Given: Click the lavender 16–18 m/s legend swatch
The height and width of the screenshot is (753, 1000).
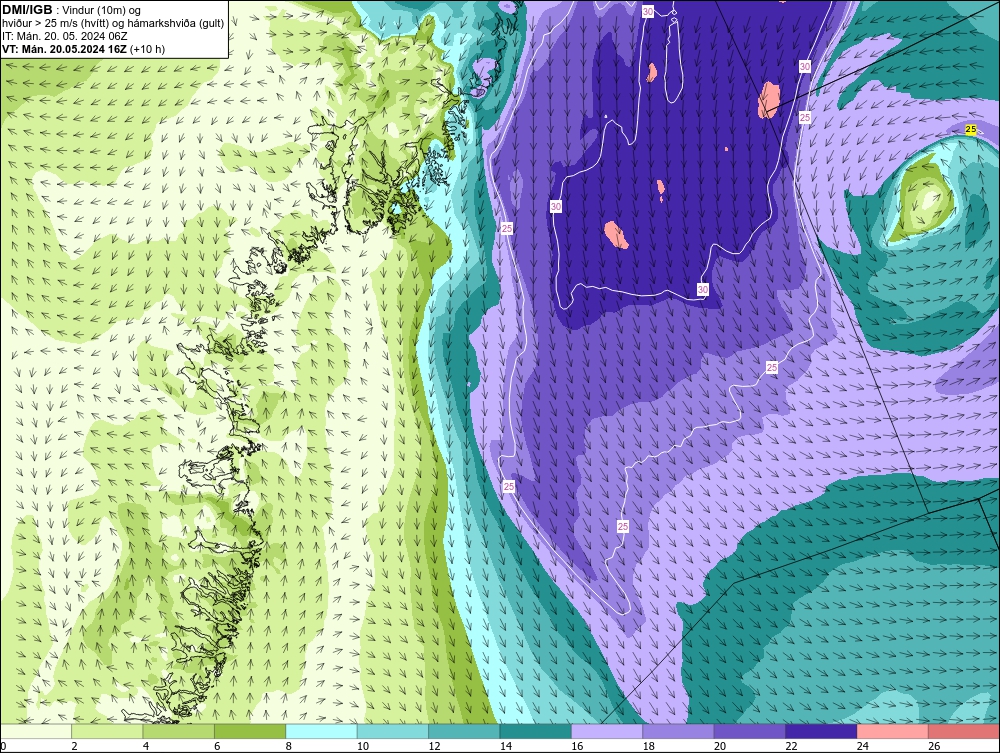Looking at the screenshot, I should point(607,731).
